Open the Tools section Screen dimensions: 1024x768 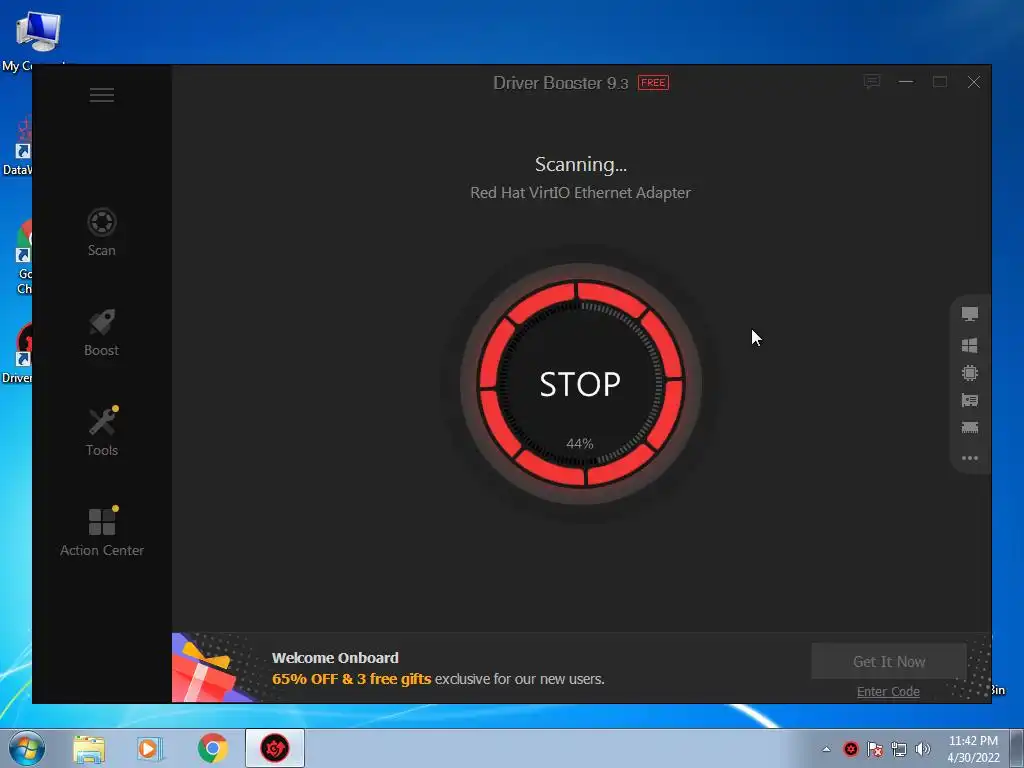click(102, 432)
